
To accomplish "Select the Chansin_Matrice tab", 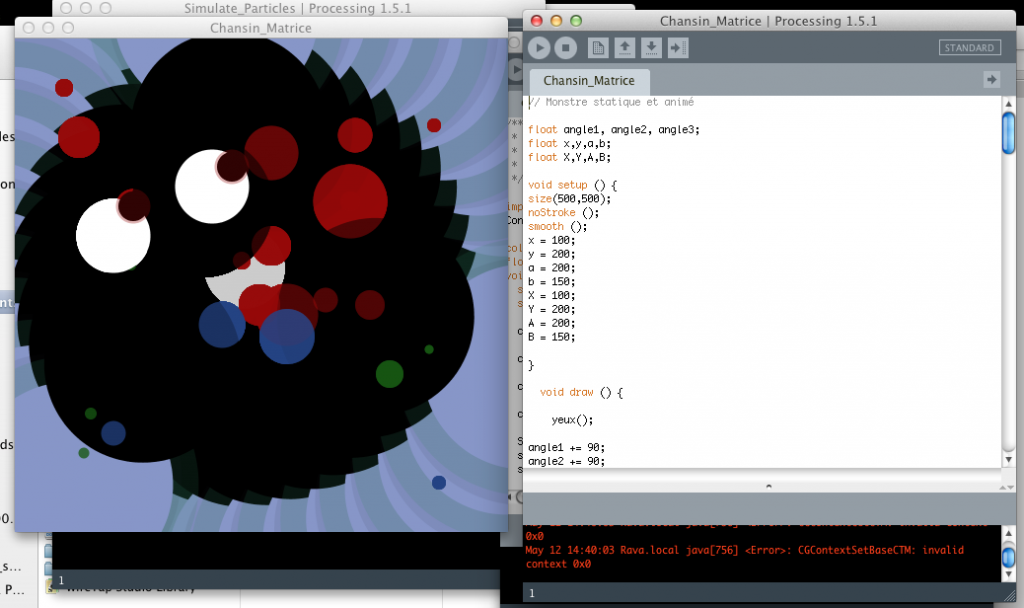I will [x=589, y=81].
